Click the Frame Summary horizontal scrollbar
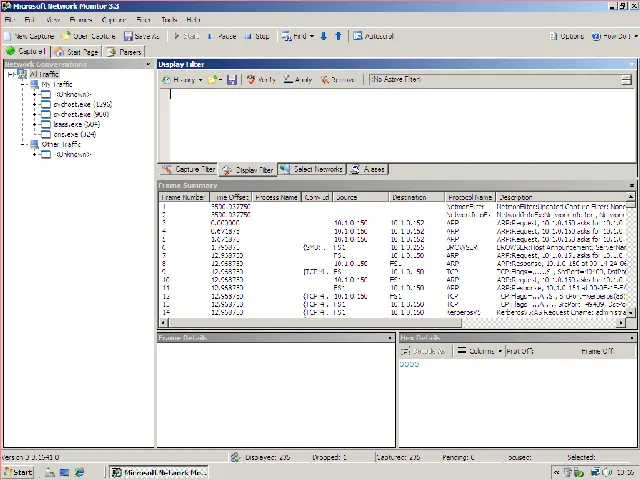This screenshot has width=640, height=480. coord(315,322)
